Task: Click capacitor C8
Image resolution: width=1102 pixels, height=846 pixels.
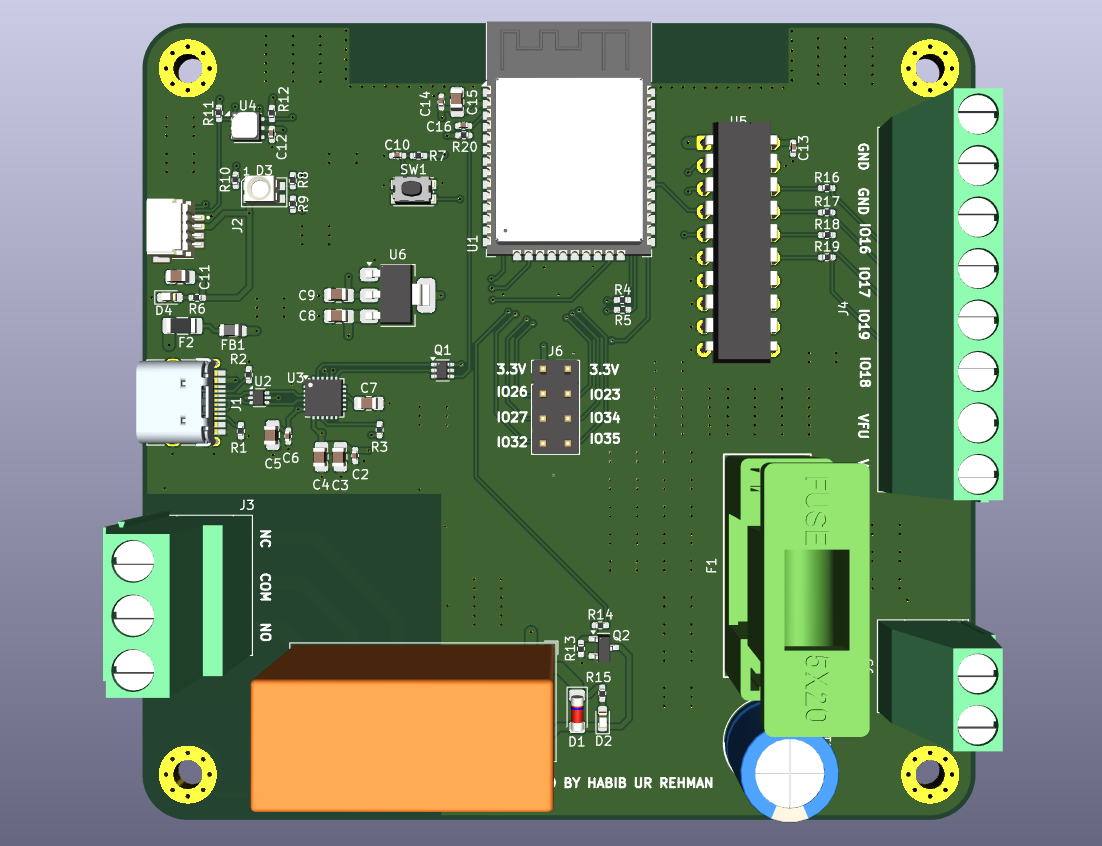Action: pos(339,316)
